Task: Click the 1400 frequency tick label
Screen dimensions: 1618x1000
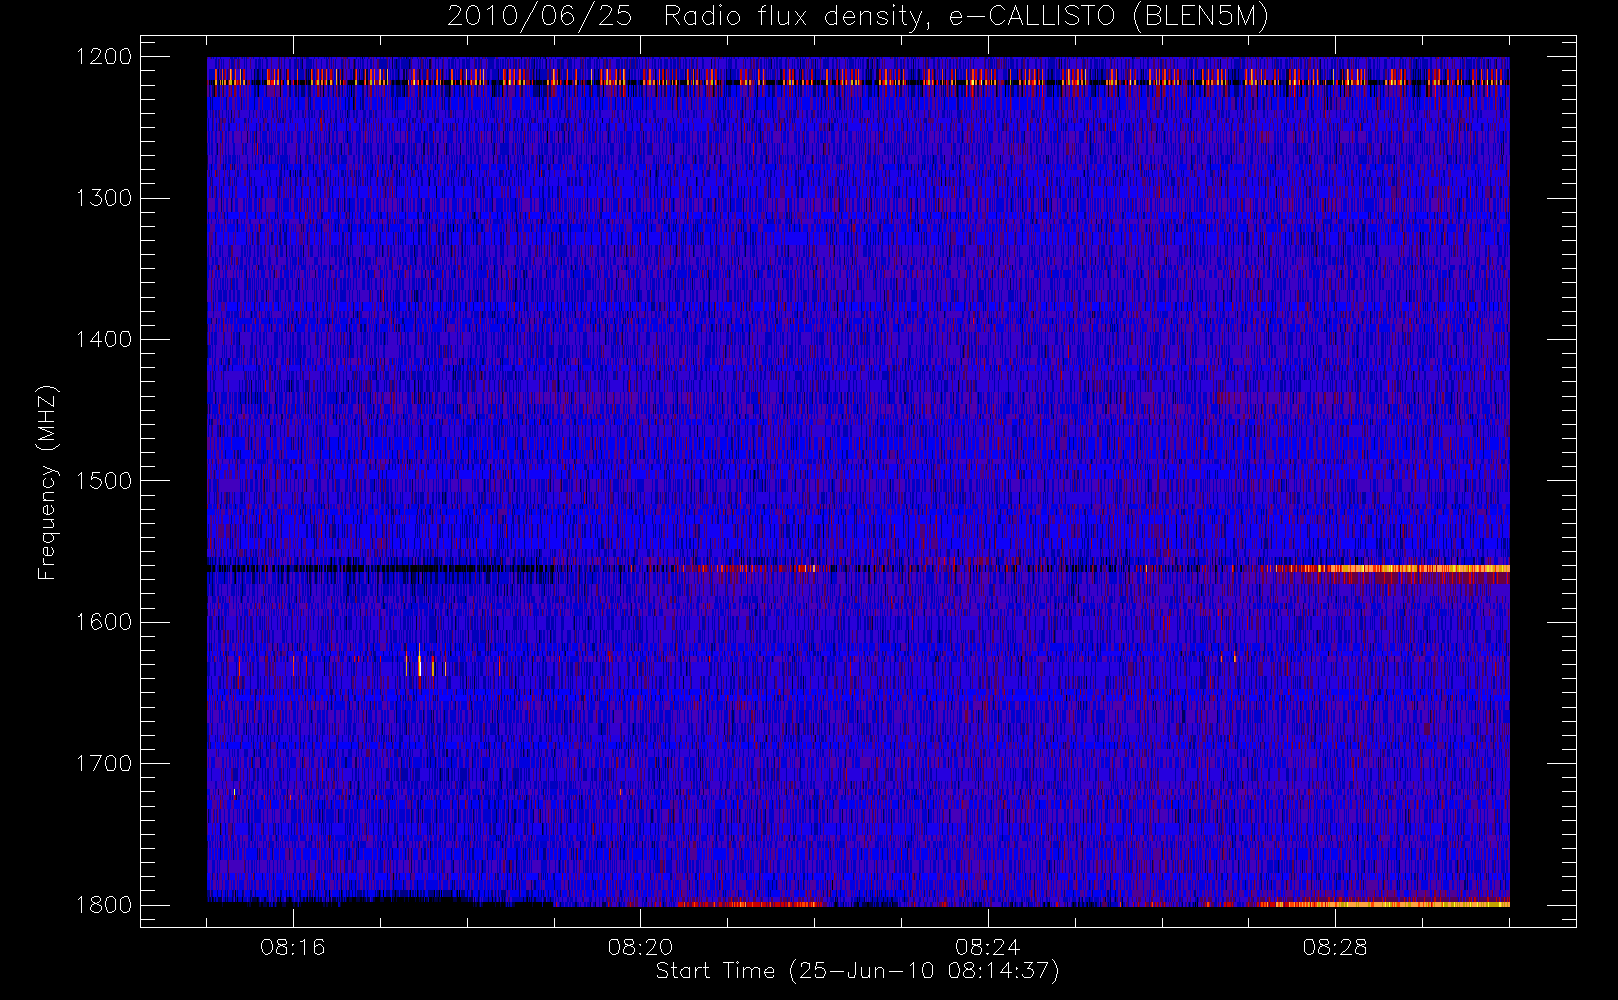Action: tap(104, 339)
